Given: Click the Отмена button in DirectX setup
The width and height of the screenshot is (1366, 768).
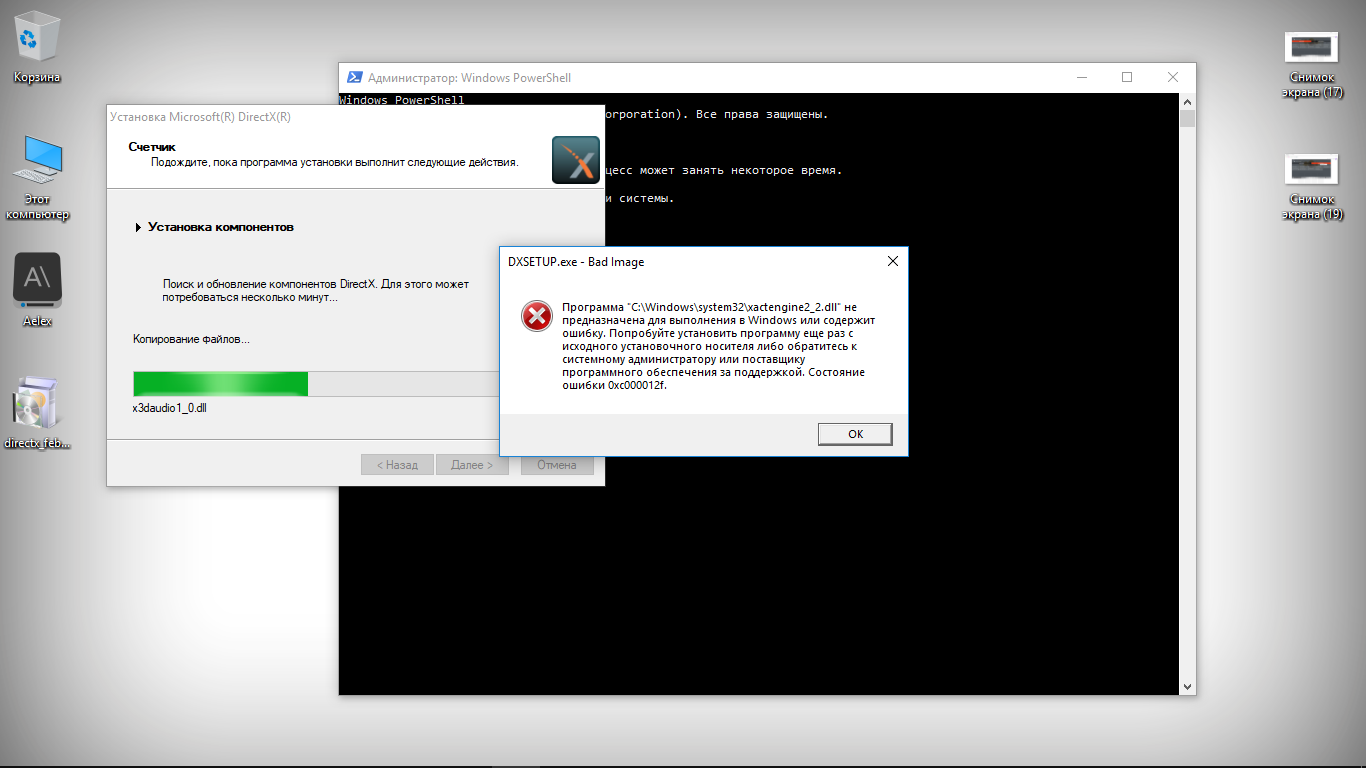Looking at the screenshot, I should [556, 465].
